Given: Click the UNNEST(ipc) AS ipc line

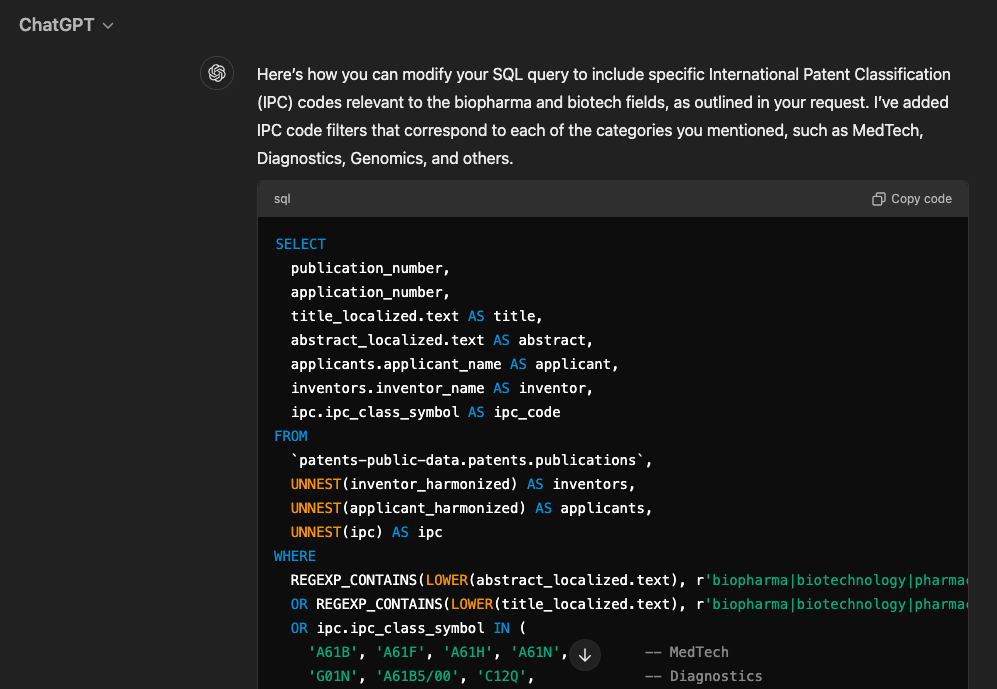Looking at the screenshot, I should pos(366,532).
